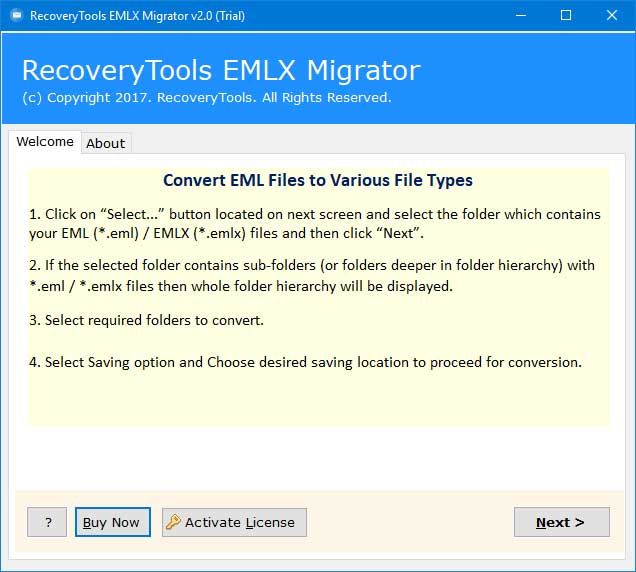Click the "RecoveryTools EMLX Migrator" banner title
Screen dimensions: 636x572
[x=221, y=70]
